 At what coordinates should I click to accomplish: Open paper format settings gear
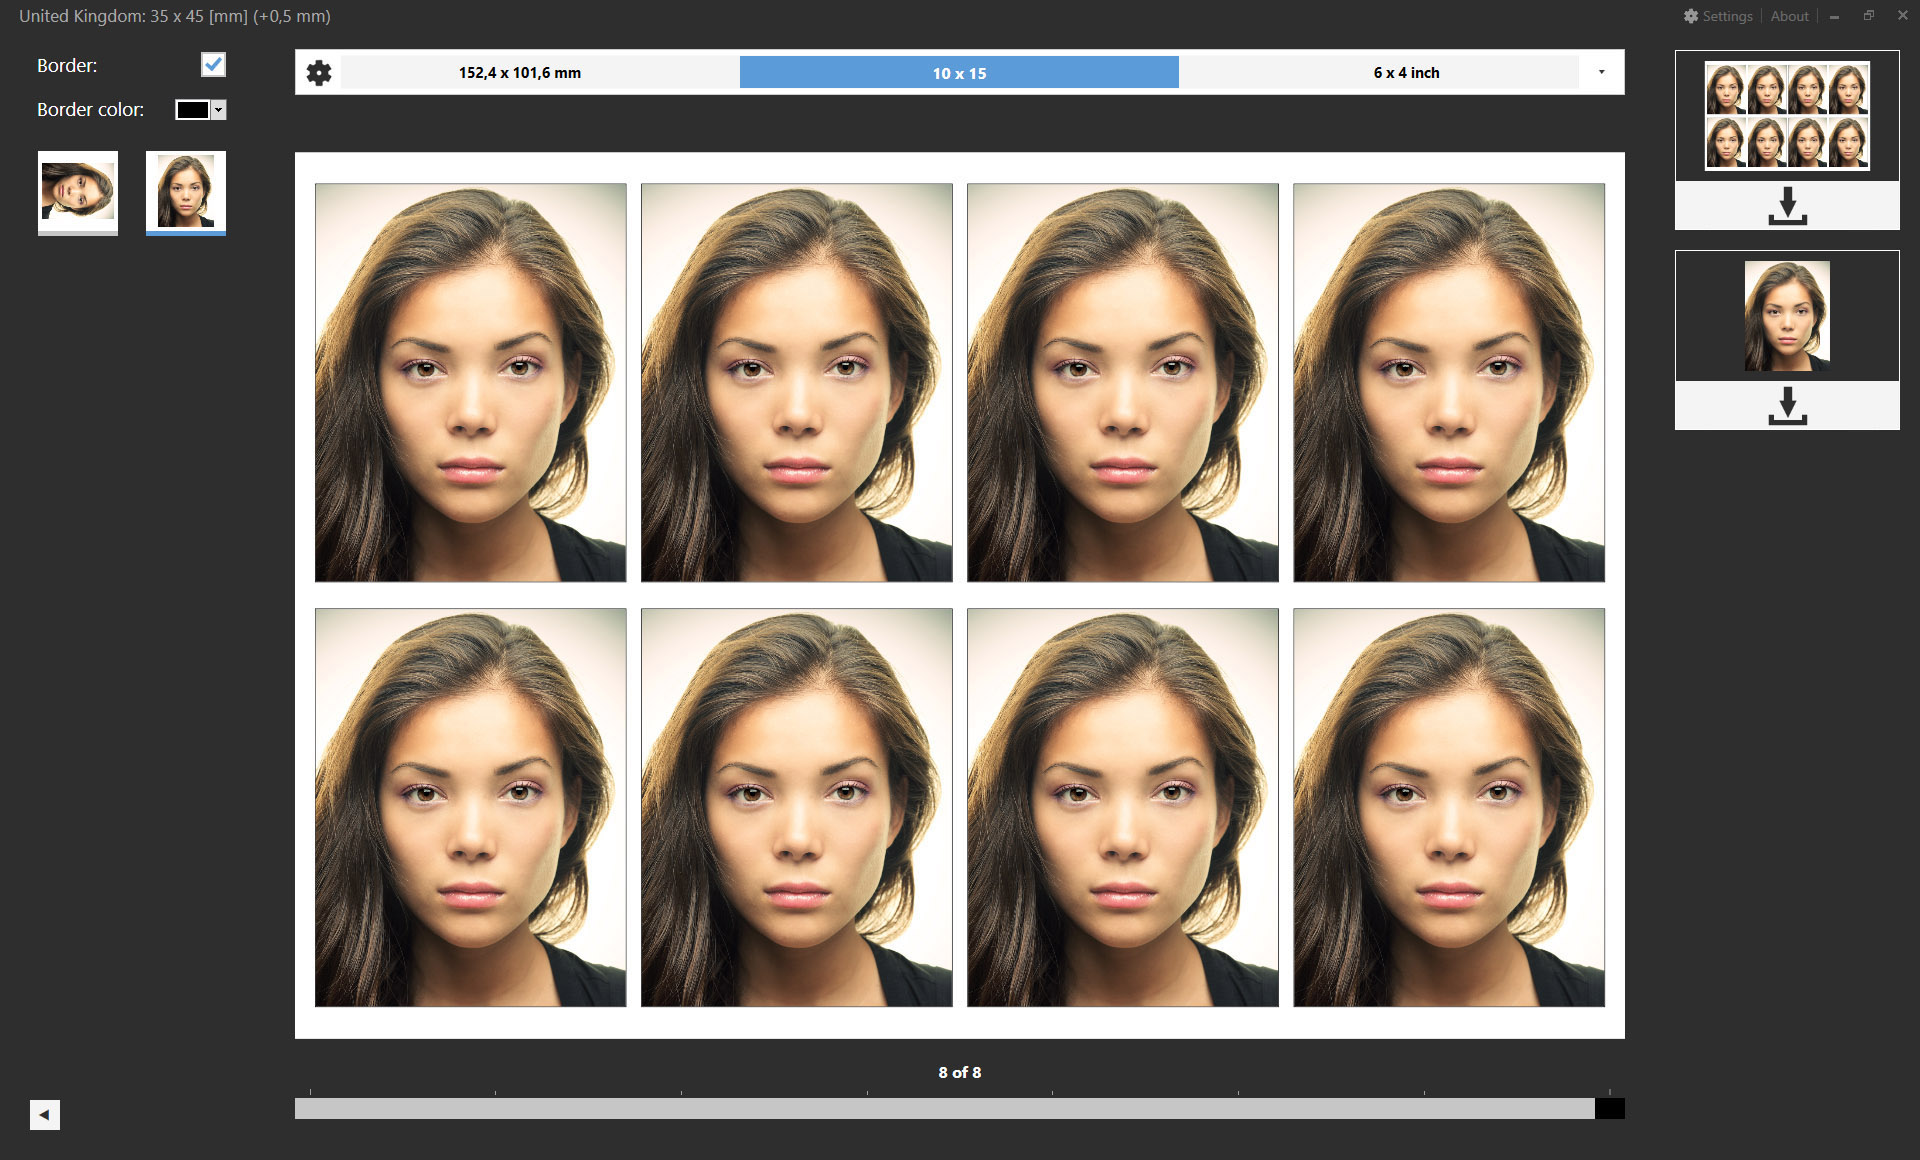pos(319,73)
